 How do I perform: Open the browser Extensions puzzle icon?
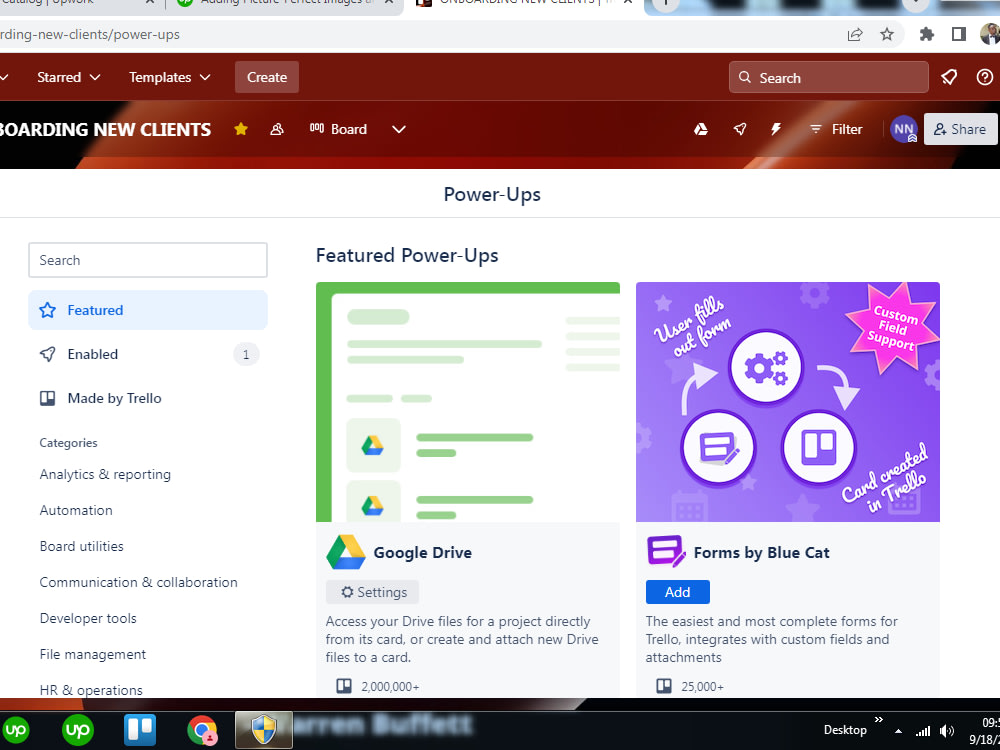(x=927, y=34)
